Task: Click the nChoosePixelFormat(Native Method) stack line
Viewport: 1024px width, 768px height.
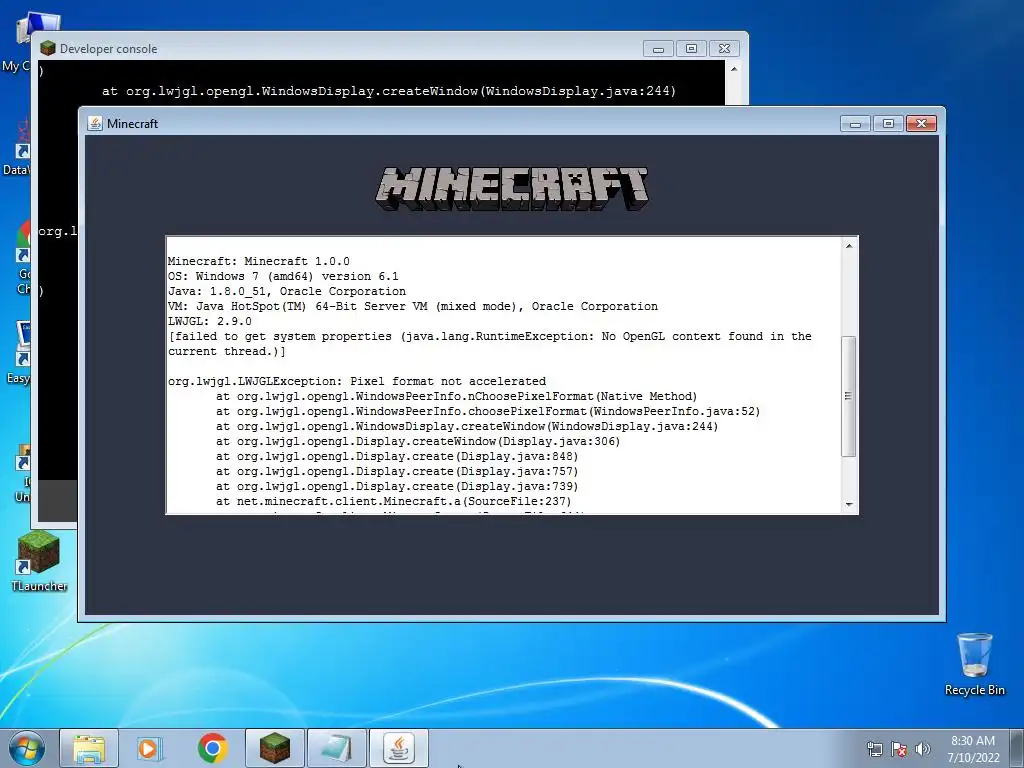Action: click(456, 396)
